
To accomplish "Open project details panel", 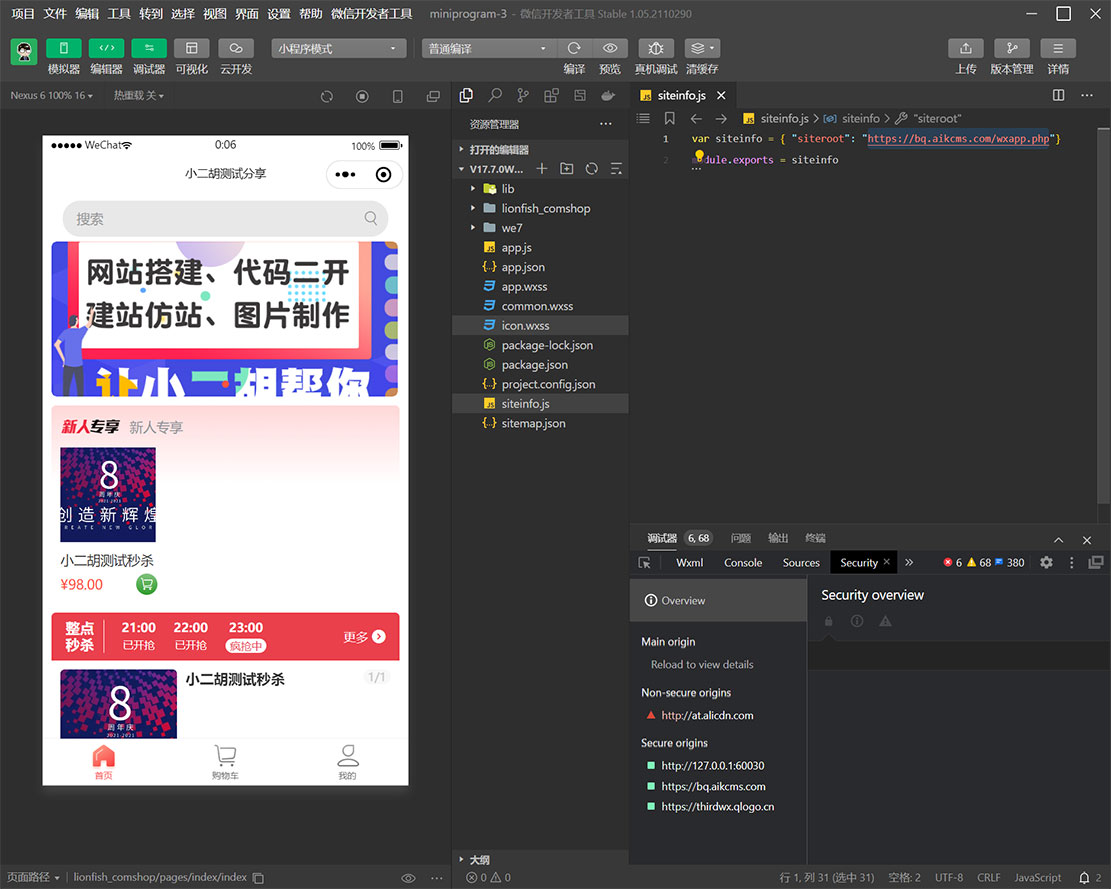I will click(1058, 48).
